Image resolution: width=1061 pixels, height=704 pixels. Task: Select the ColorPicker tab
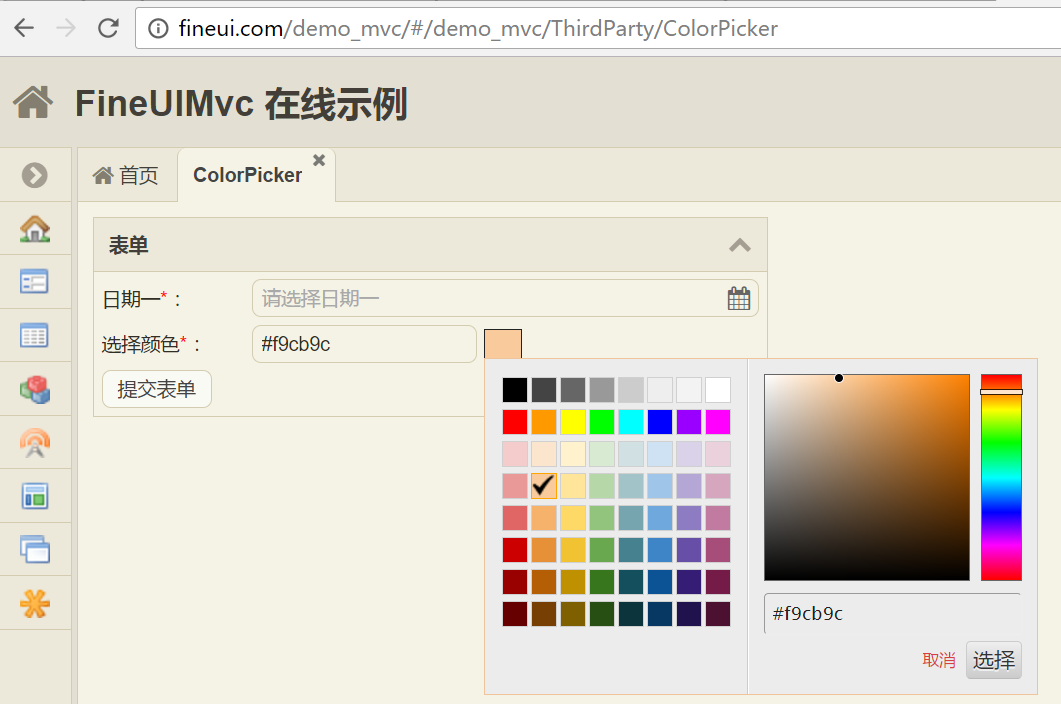pyautogui.click(x=248, y=175)
